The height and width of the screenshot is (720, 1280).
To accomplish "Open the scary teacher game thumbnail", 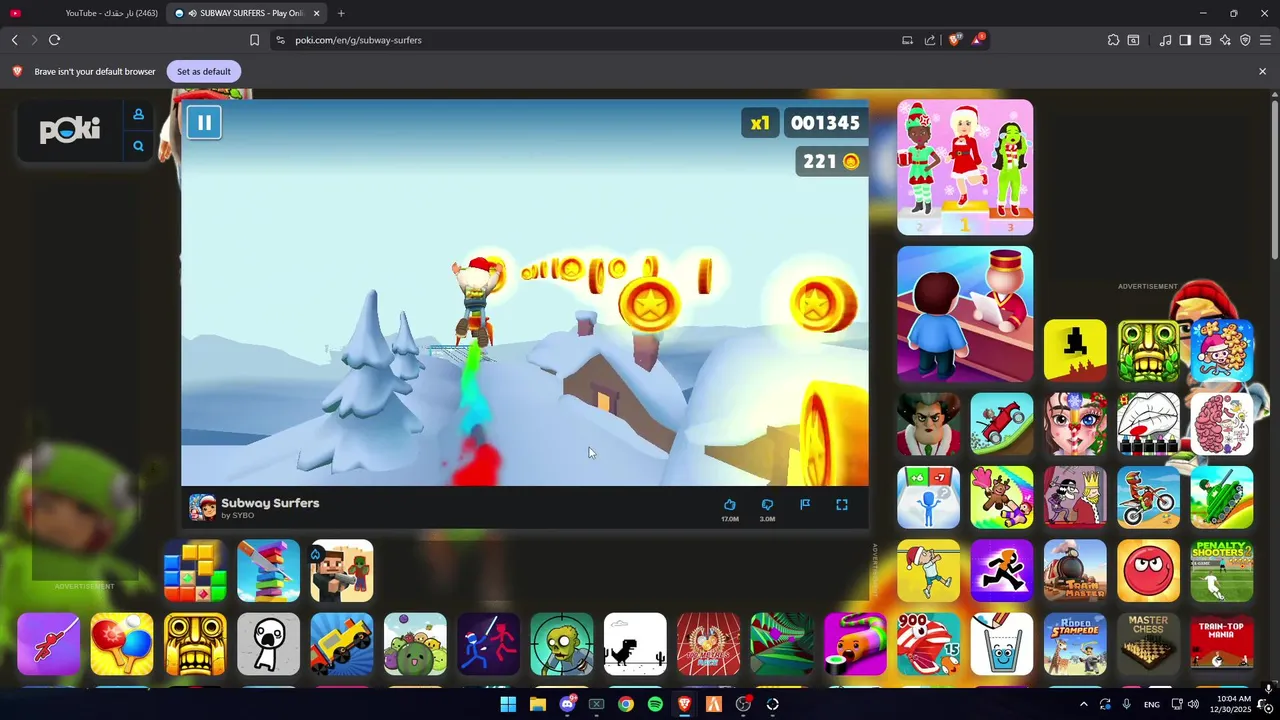I will click(x=928, y=424).
